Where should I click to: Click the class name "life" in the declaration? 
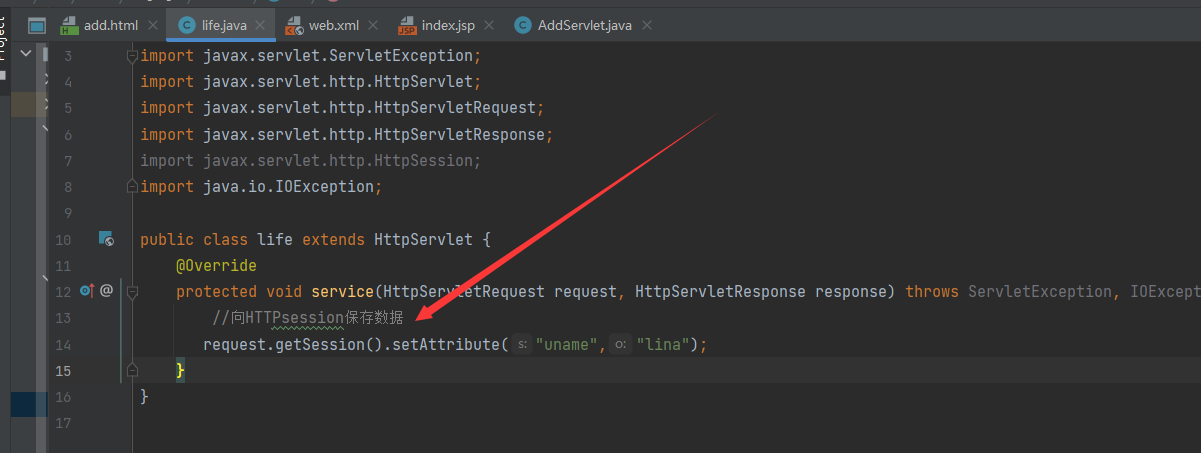(x=275, y=240)
